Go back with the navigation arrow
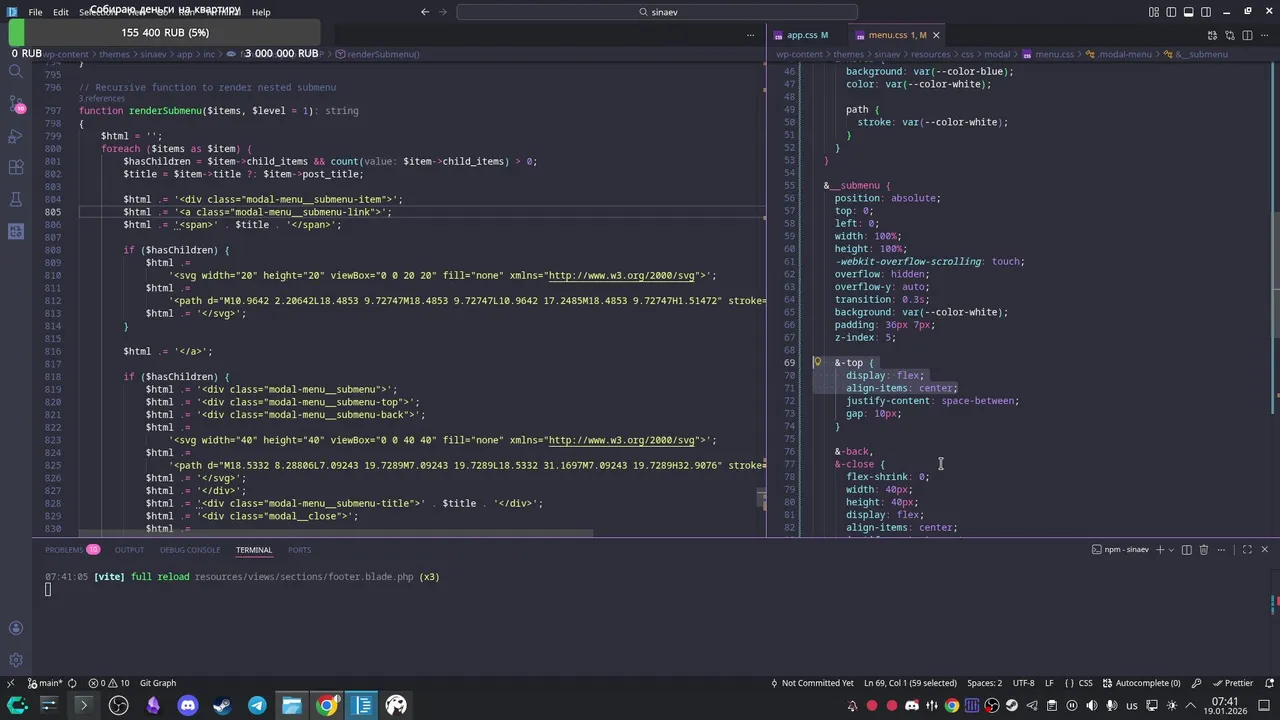 [x=425, y=12]
